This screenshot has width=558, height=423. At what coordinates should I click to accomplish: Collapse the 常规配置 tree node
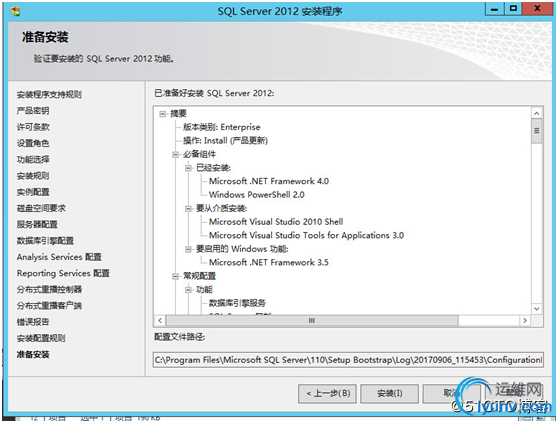pos(175,276)
